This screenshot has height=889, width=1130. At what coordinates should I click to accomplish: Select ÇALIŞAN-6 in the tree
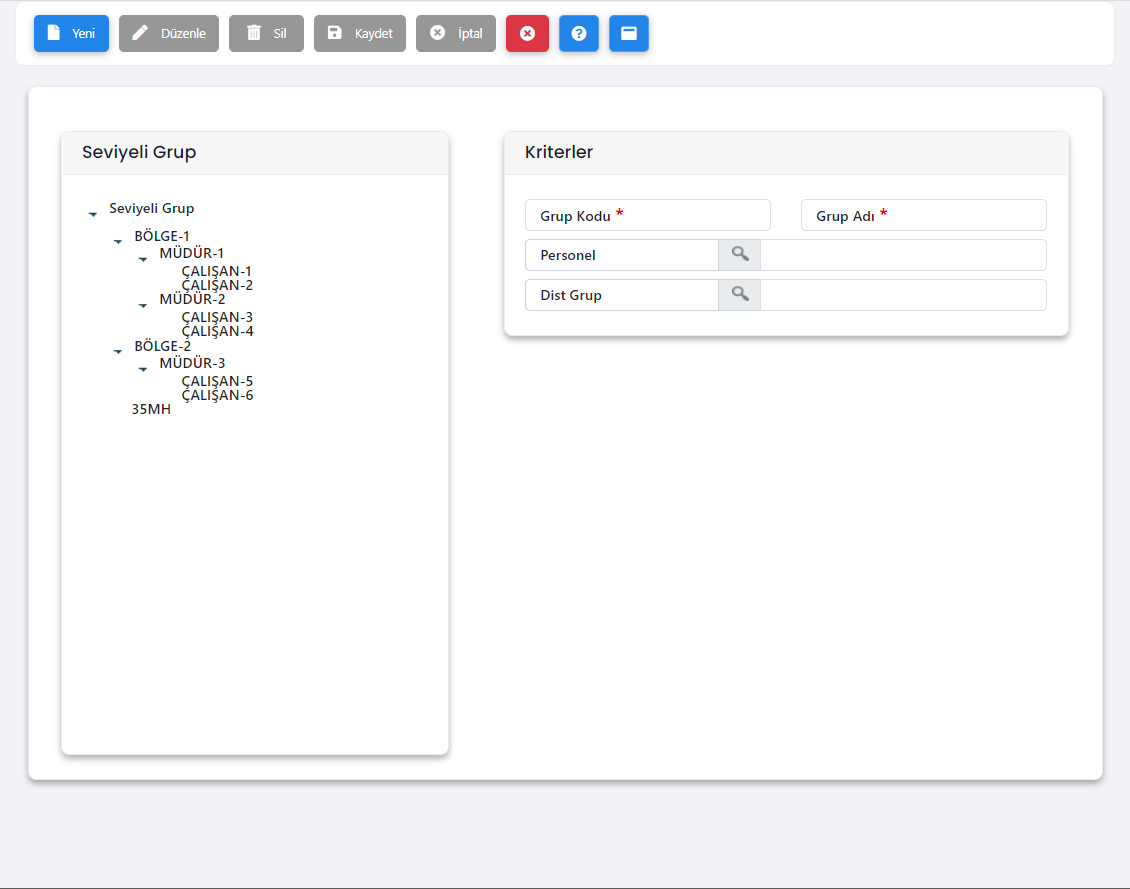pos(217,396)
